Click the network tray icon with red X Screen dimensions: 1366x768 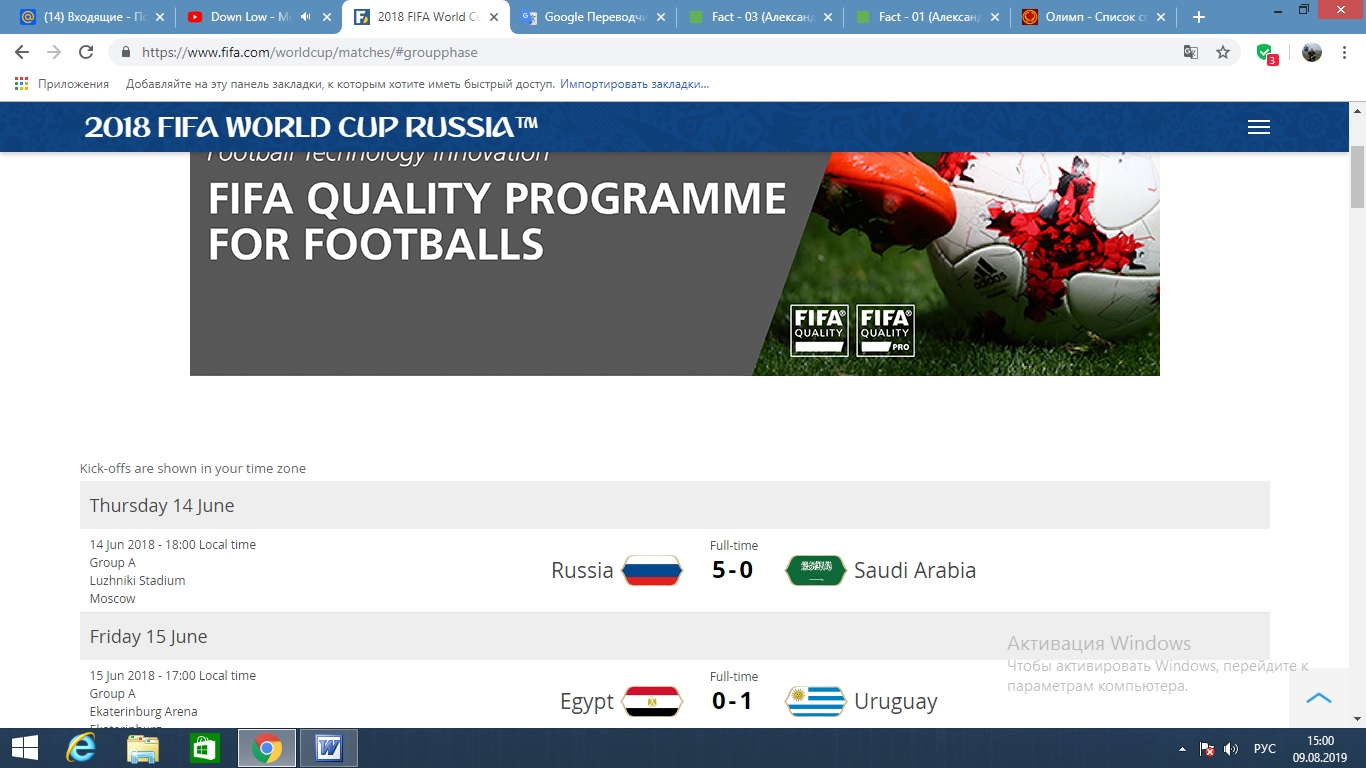1207,749
